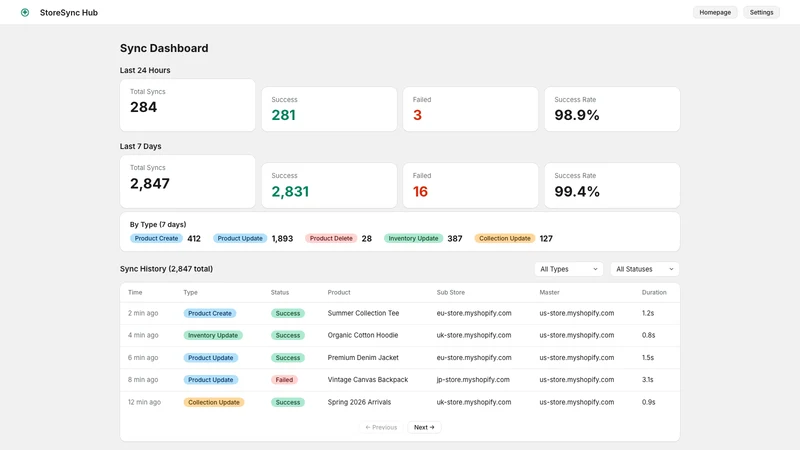Select the Vintage Canvas Backpack product cell
Image resolution: width=800 pixels, height=450 pixels.
[x=368, y=380]
